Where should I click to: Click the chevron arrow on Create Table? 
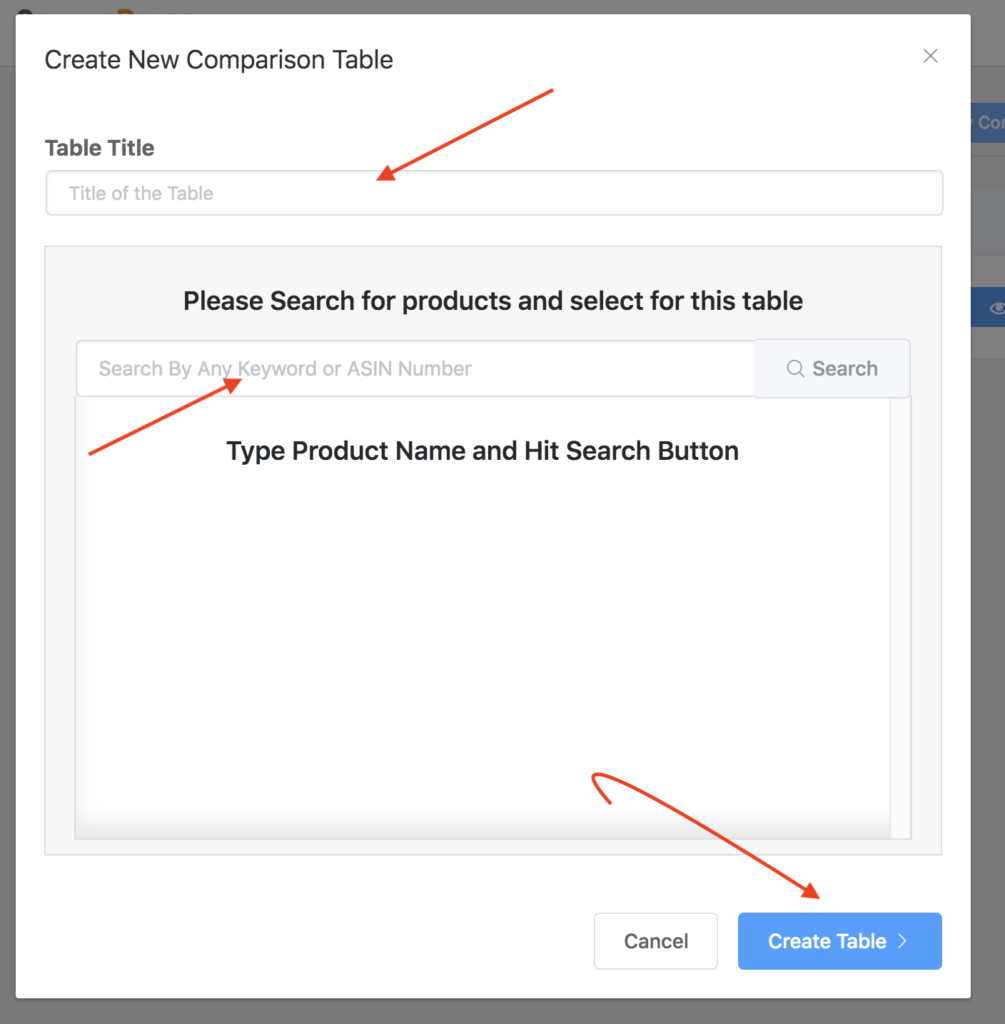[x=902, y=941]
